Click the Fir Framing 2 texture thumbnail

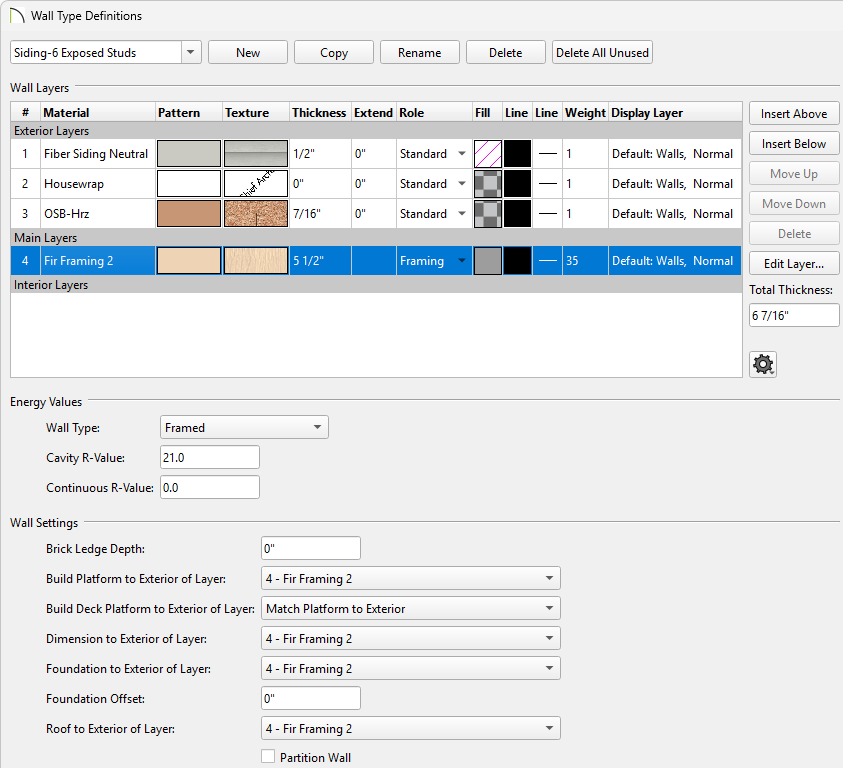pyautogui.click(x=255, y=261)
